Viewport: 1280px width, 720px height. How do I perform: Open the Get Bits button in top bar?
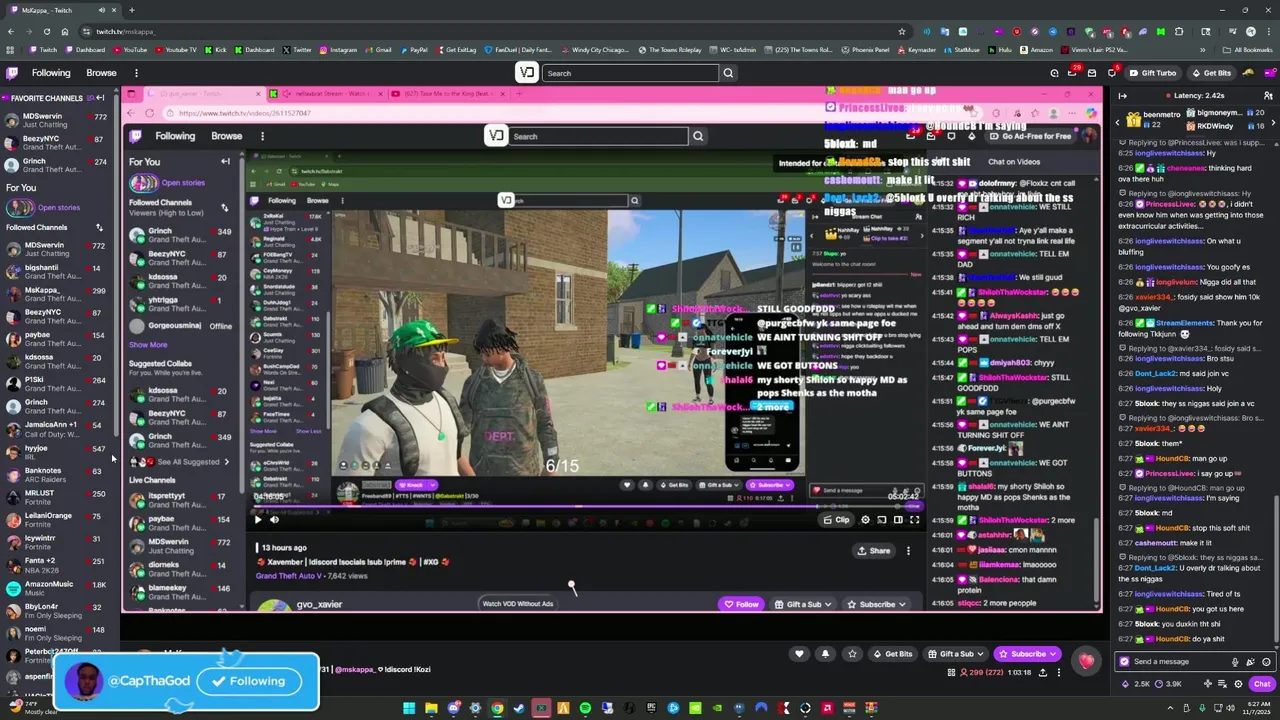point(1211,73)
